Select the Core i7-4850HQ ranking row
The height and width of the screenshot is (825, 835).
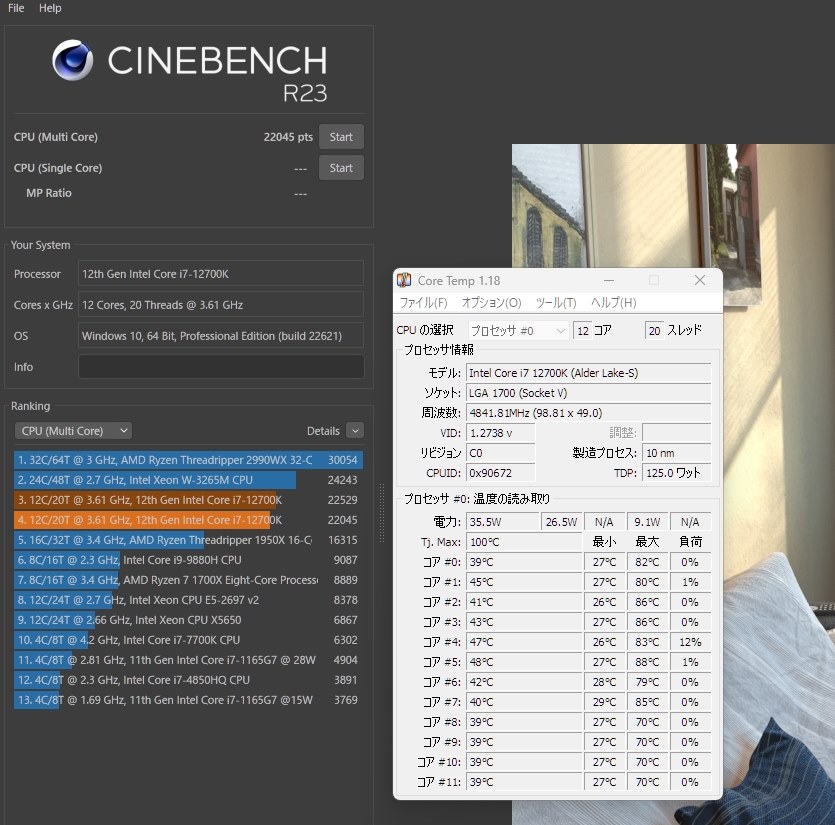[188, 680]
